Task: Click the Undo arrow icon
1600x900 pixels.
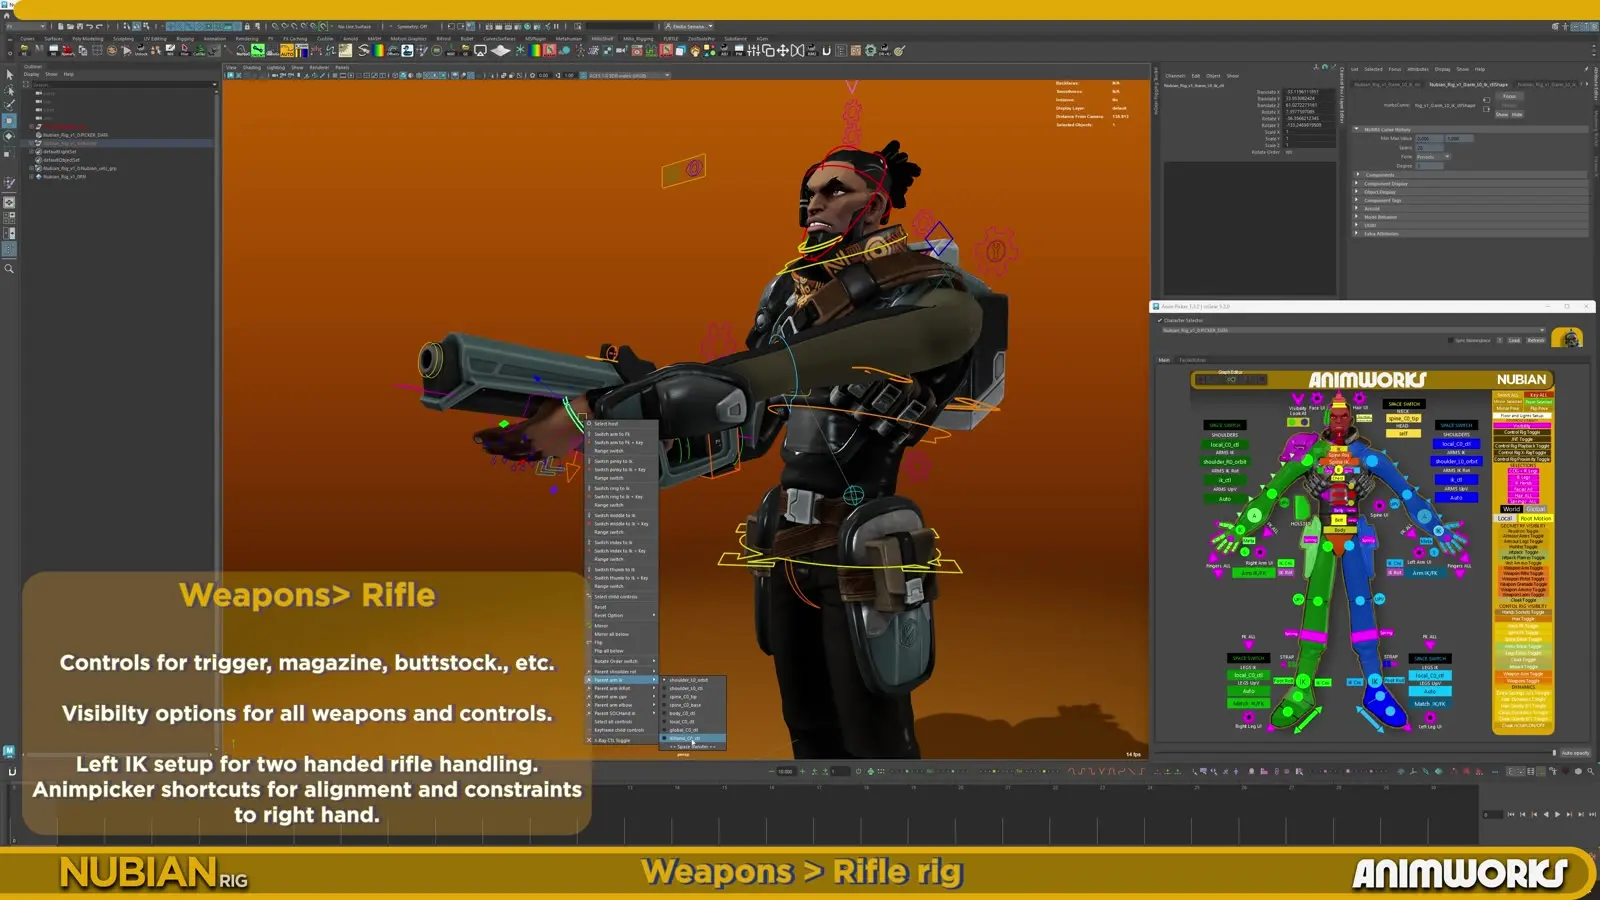Action: pos(90,27)
